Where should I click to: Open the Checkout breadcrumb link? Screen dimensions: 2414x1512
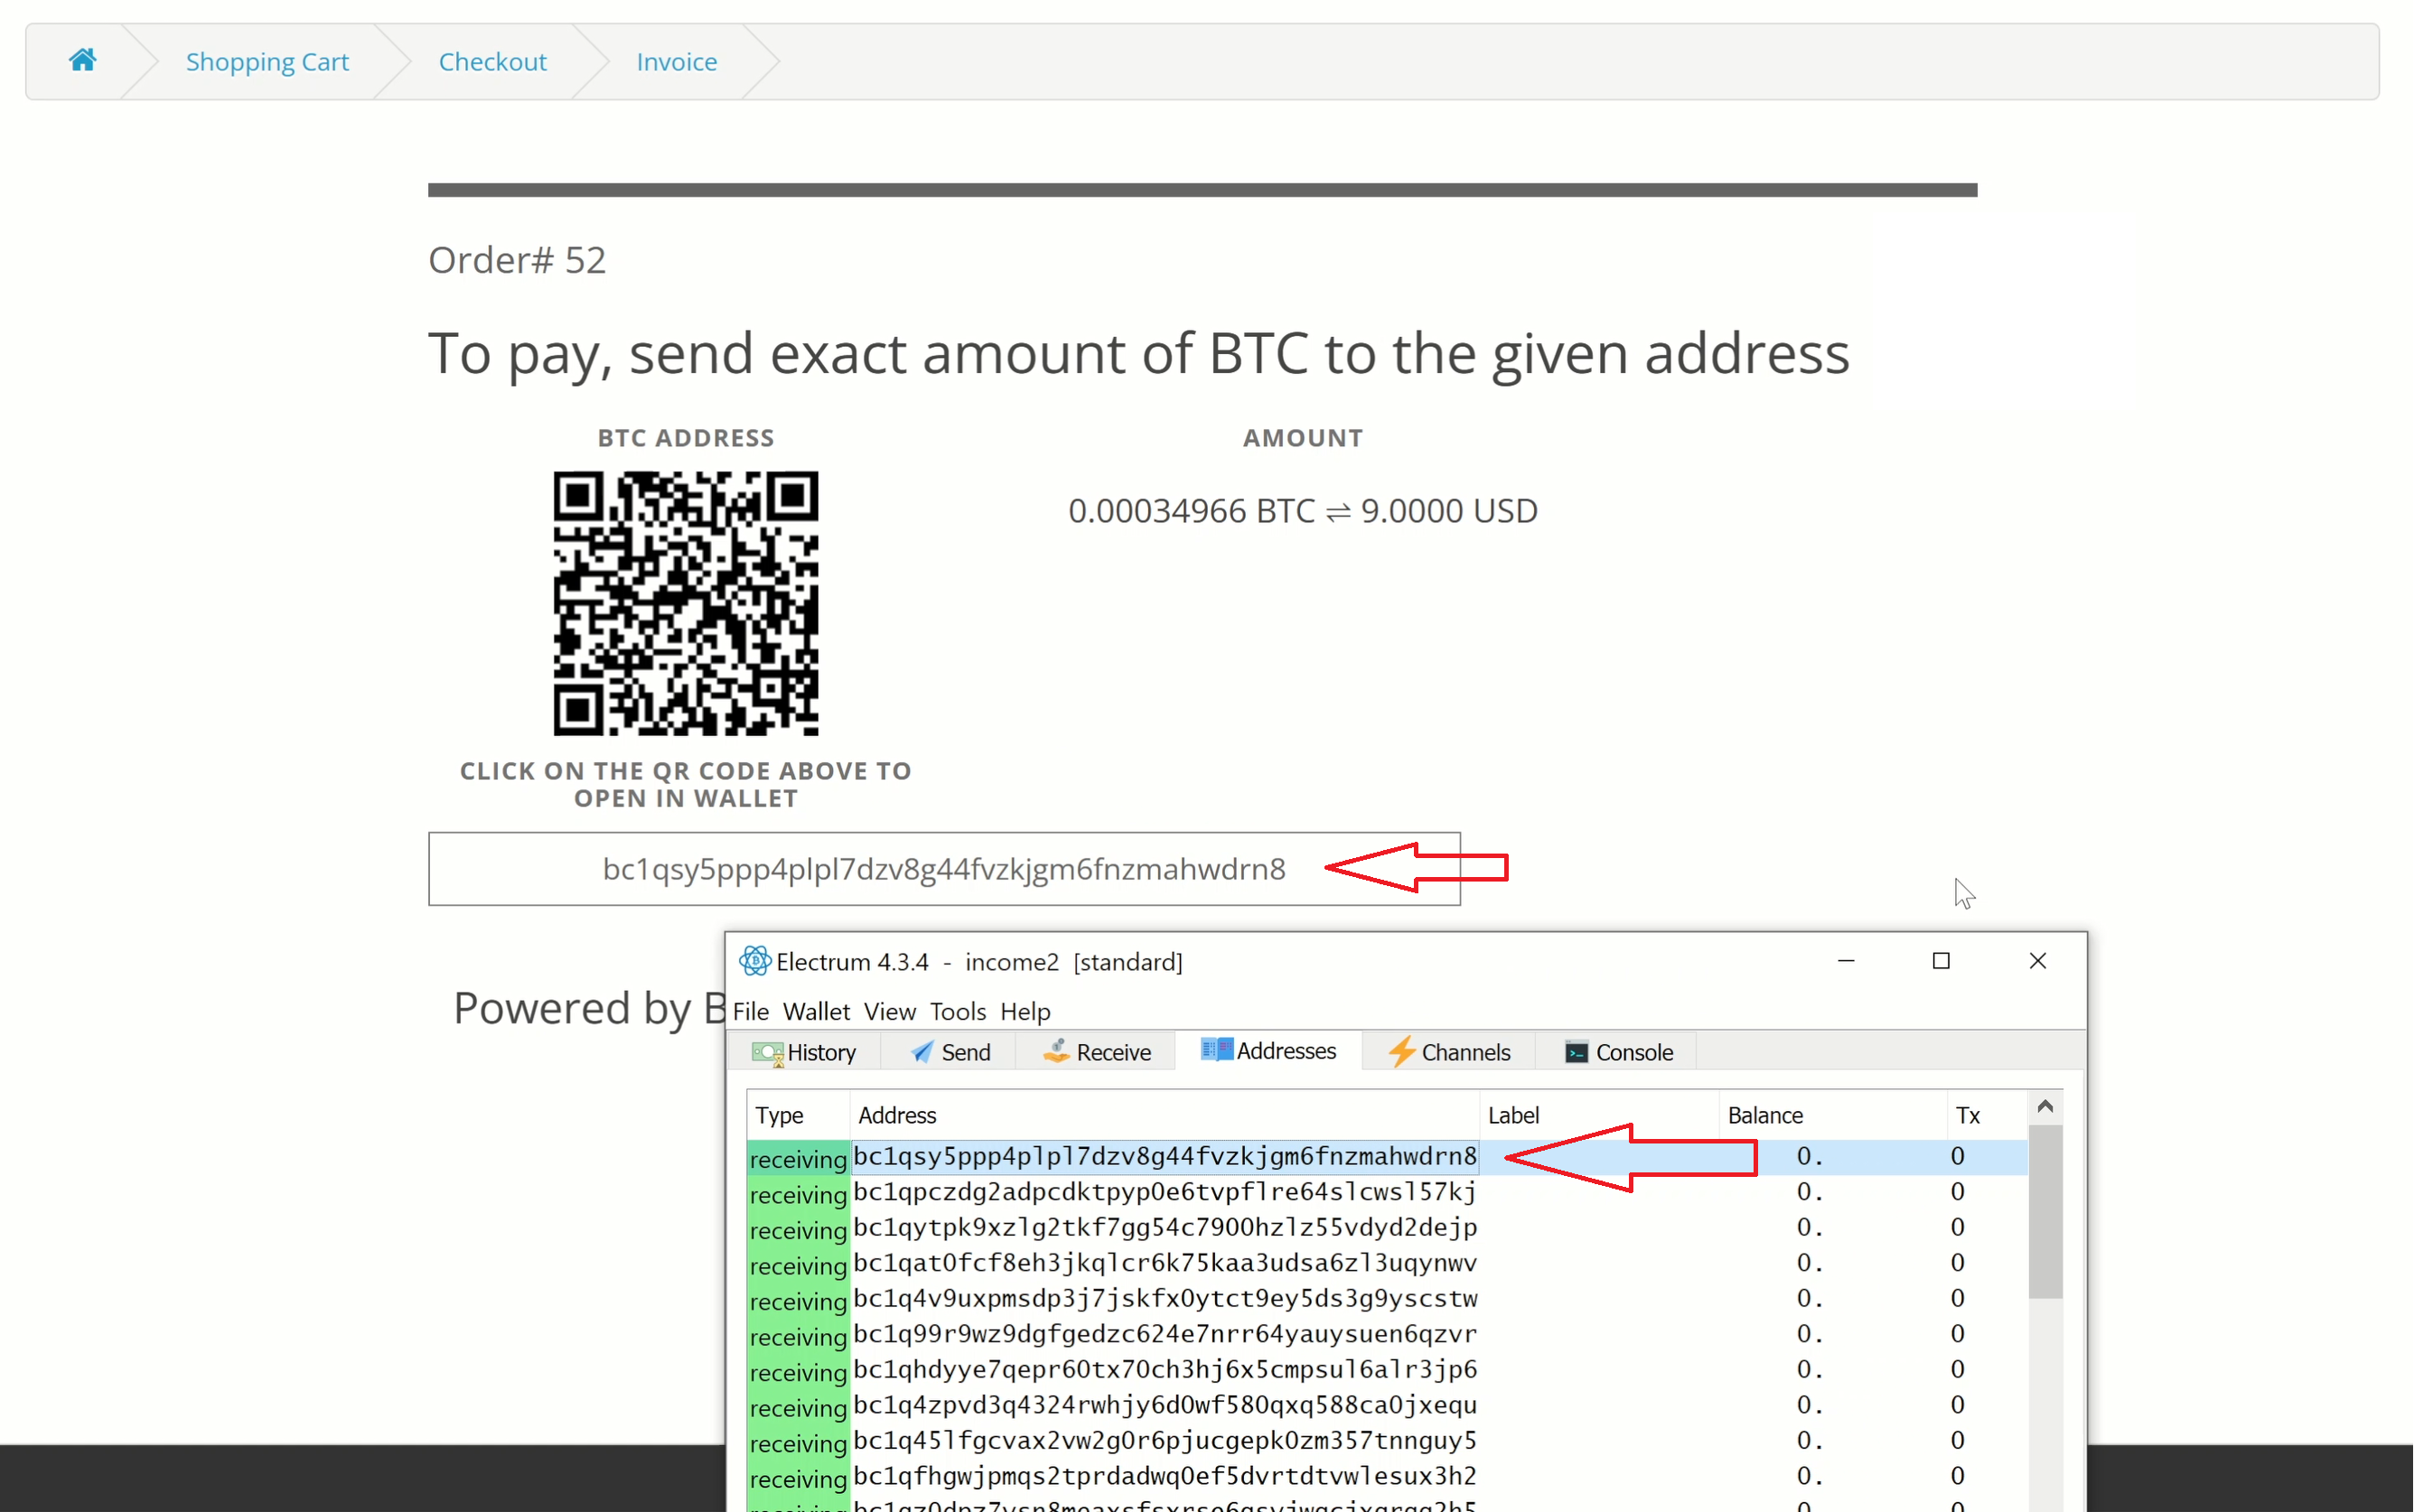pos(492,62)
